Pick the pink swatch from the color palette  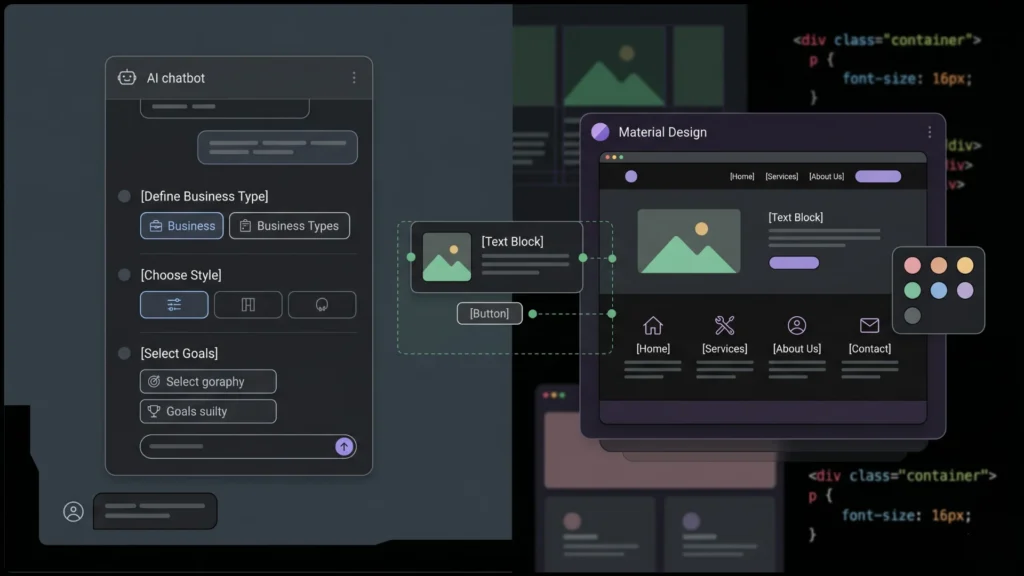[911, 265]
